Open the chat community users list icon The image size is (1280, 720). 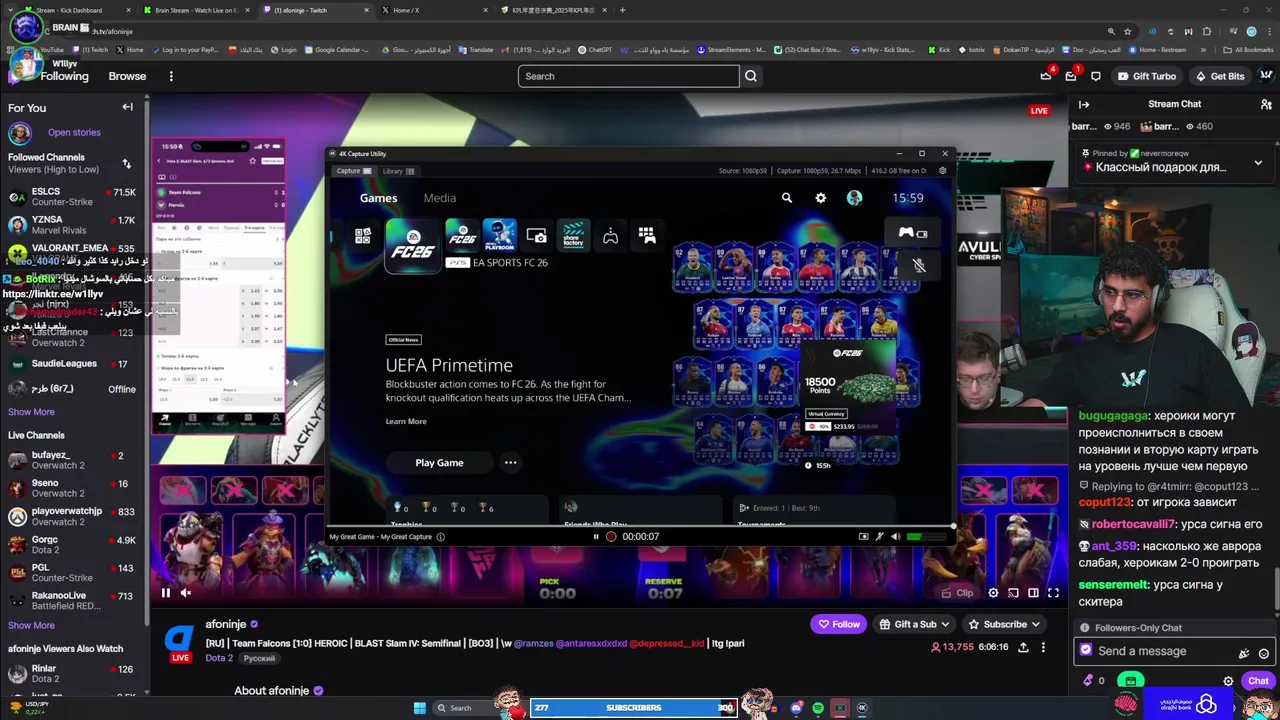click(1266, 104)
